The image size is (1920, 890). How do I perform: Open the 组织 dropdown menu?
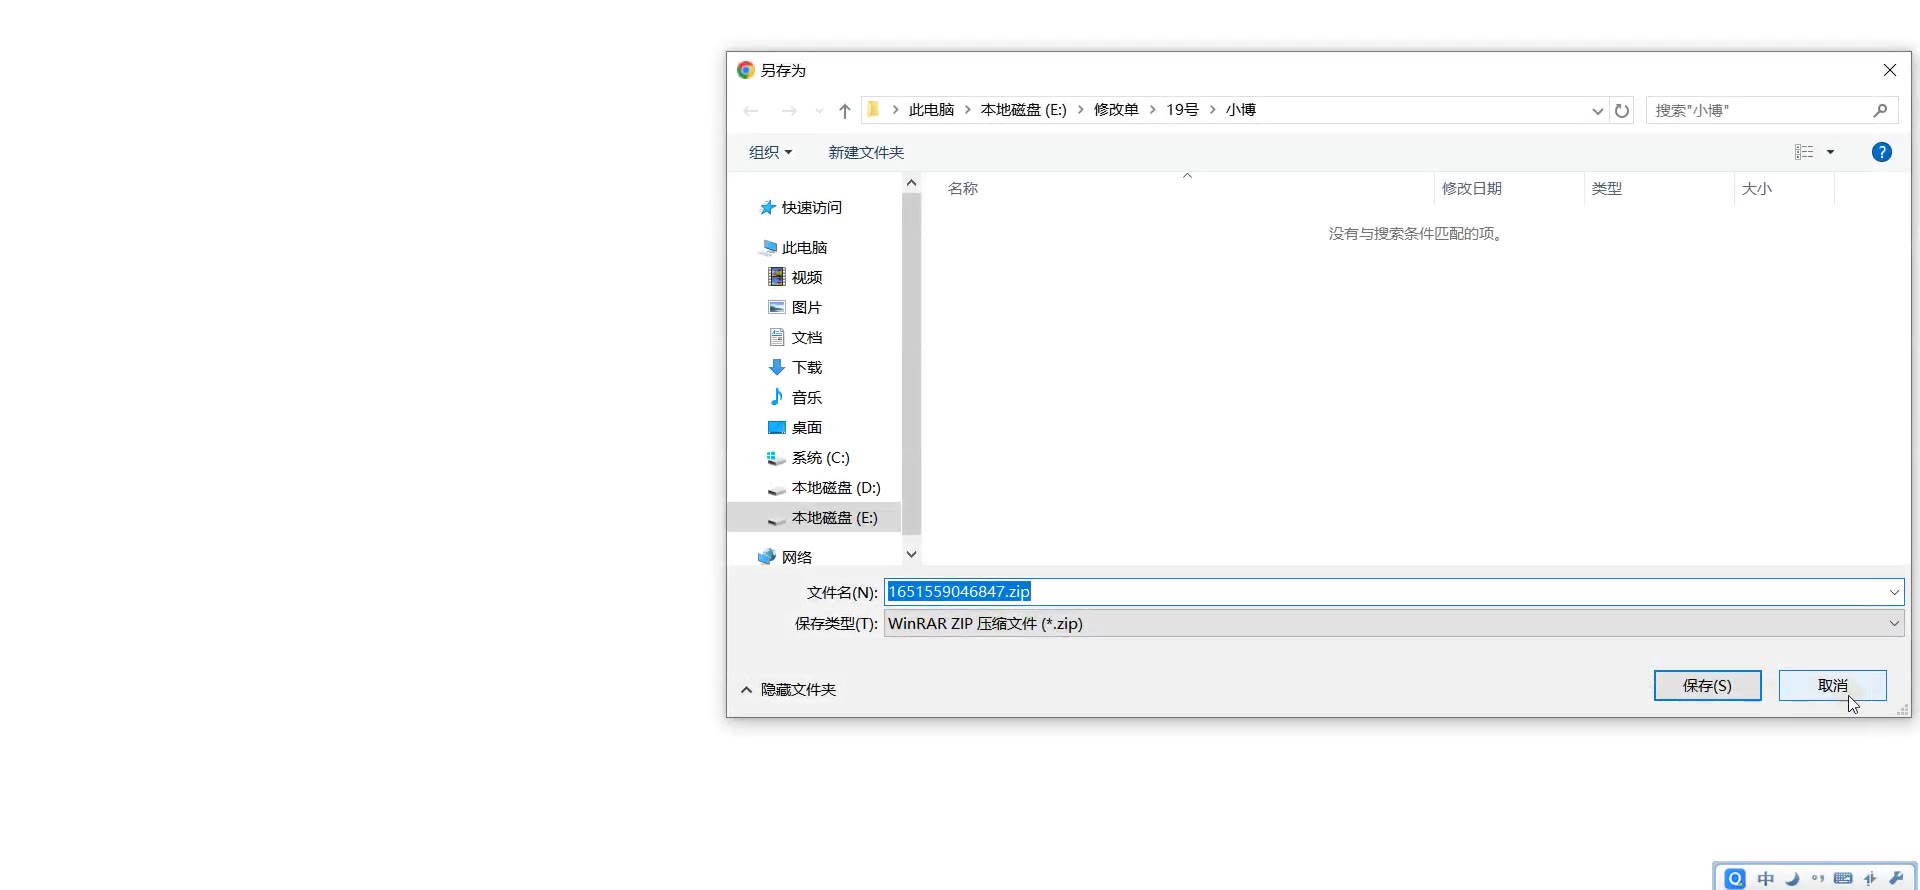[x=770, y=152]
